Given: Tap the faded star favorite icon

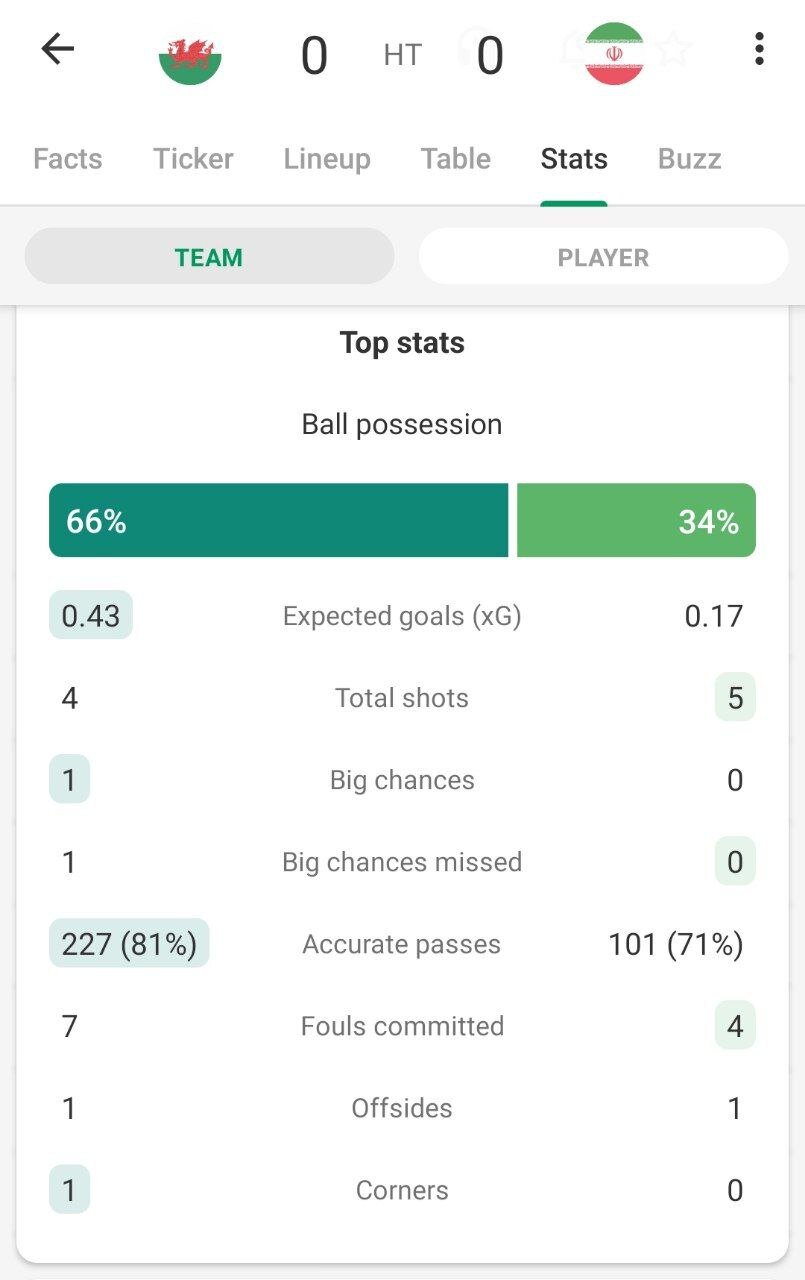Looking at the screenshot, I should tap(675, 48).
